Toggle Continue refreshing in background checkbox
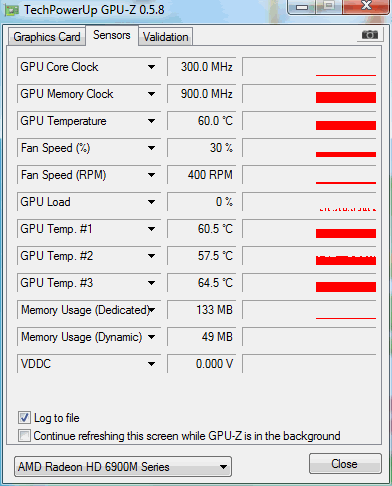392x486 pixels. 24,436
